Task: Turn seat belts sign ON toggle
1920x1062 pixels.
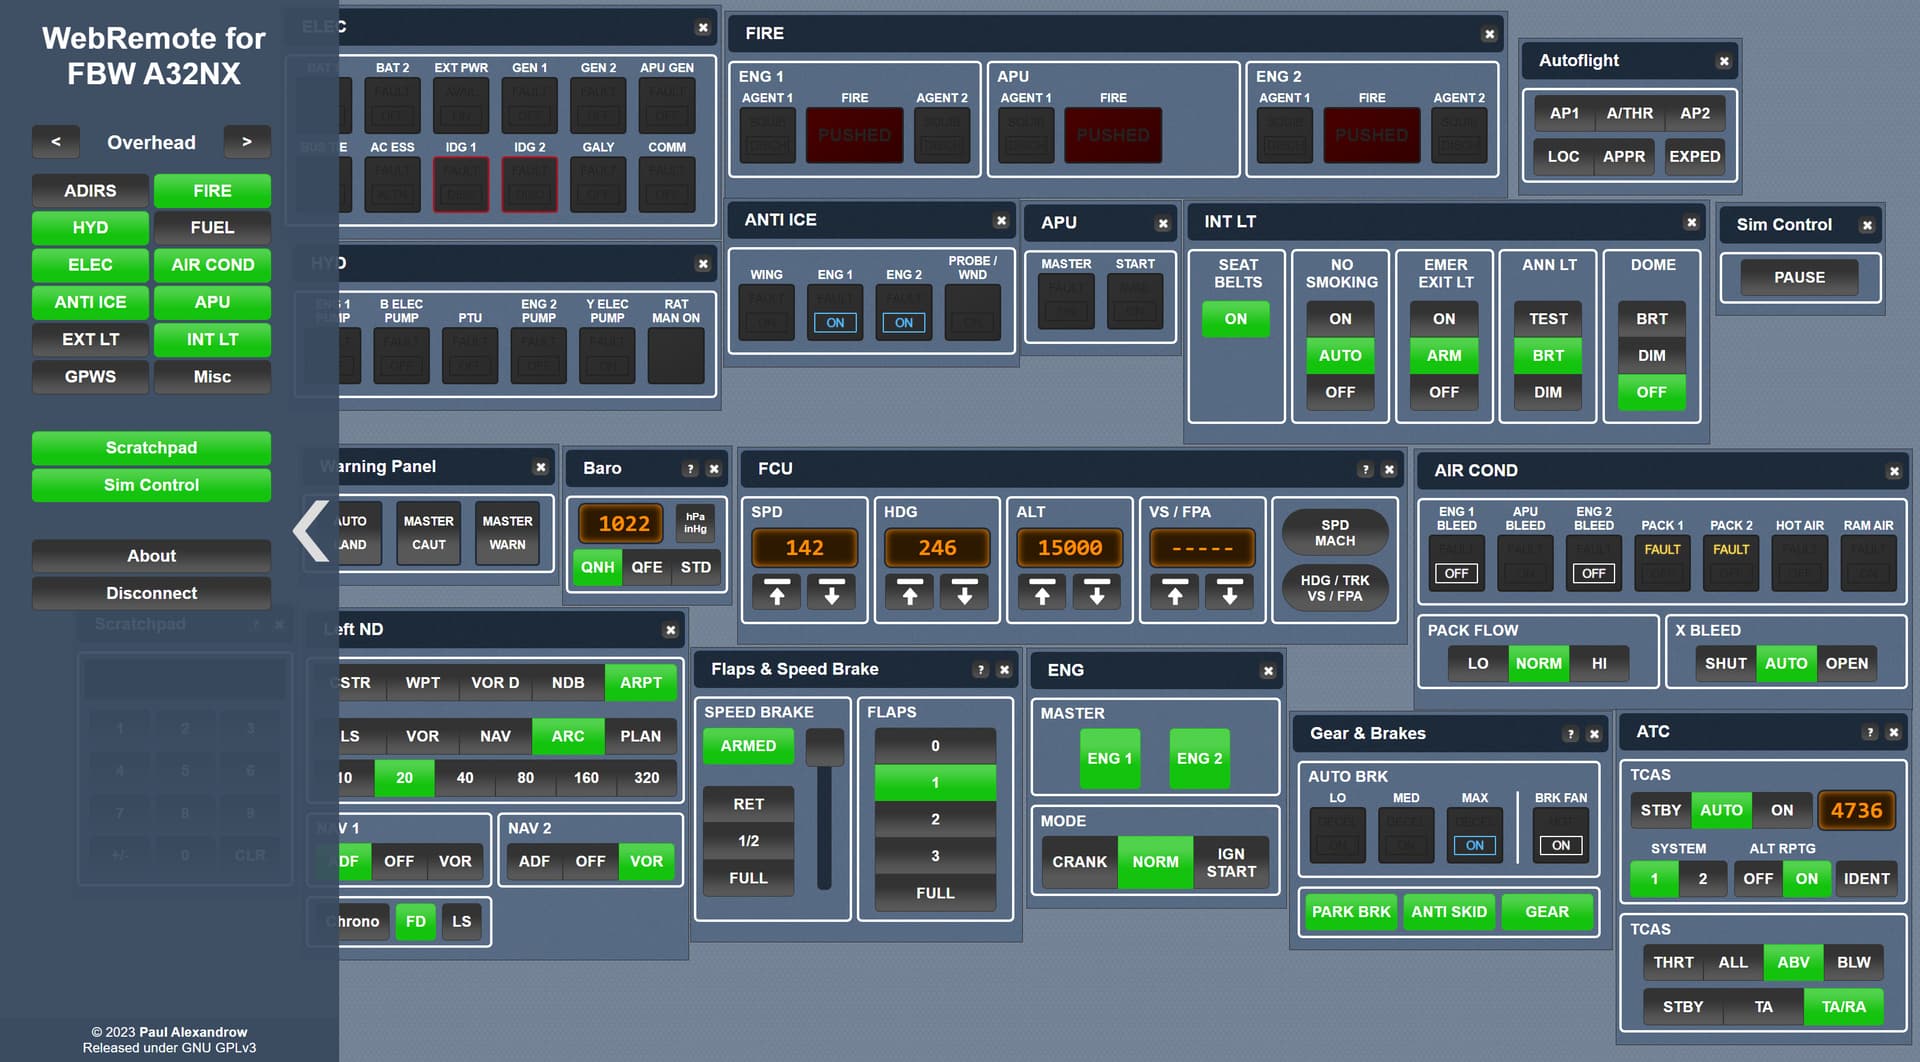Action: [1236, 319]
